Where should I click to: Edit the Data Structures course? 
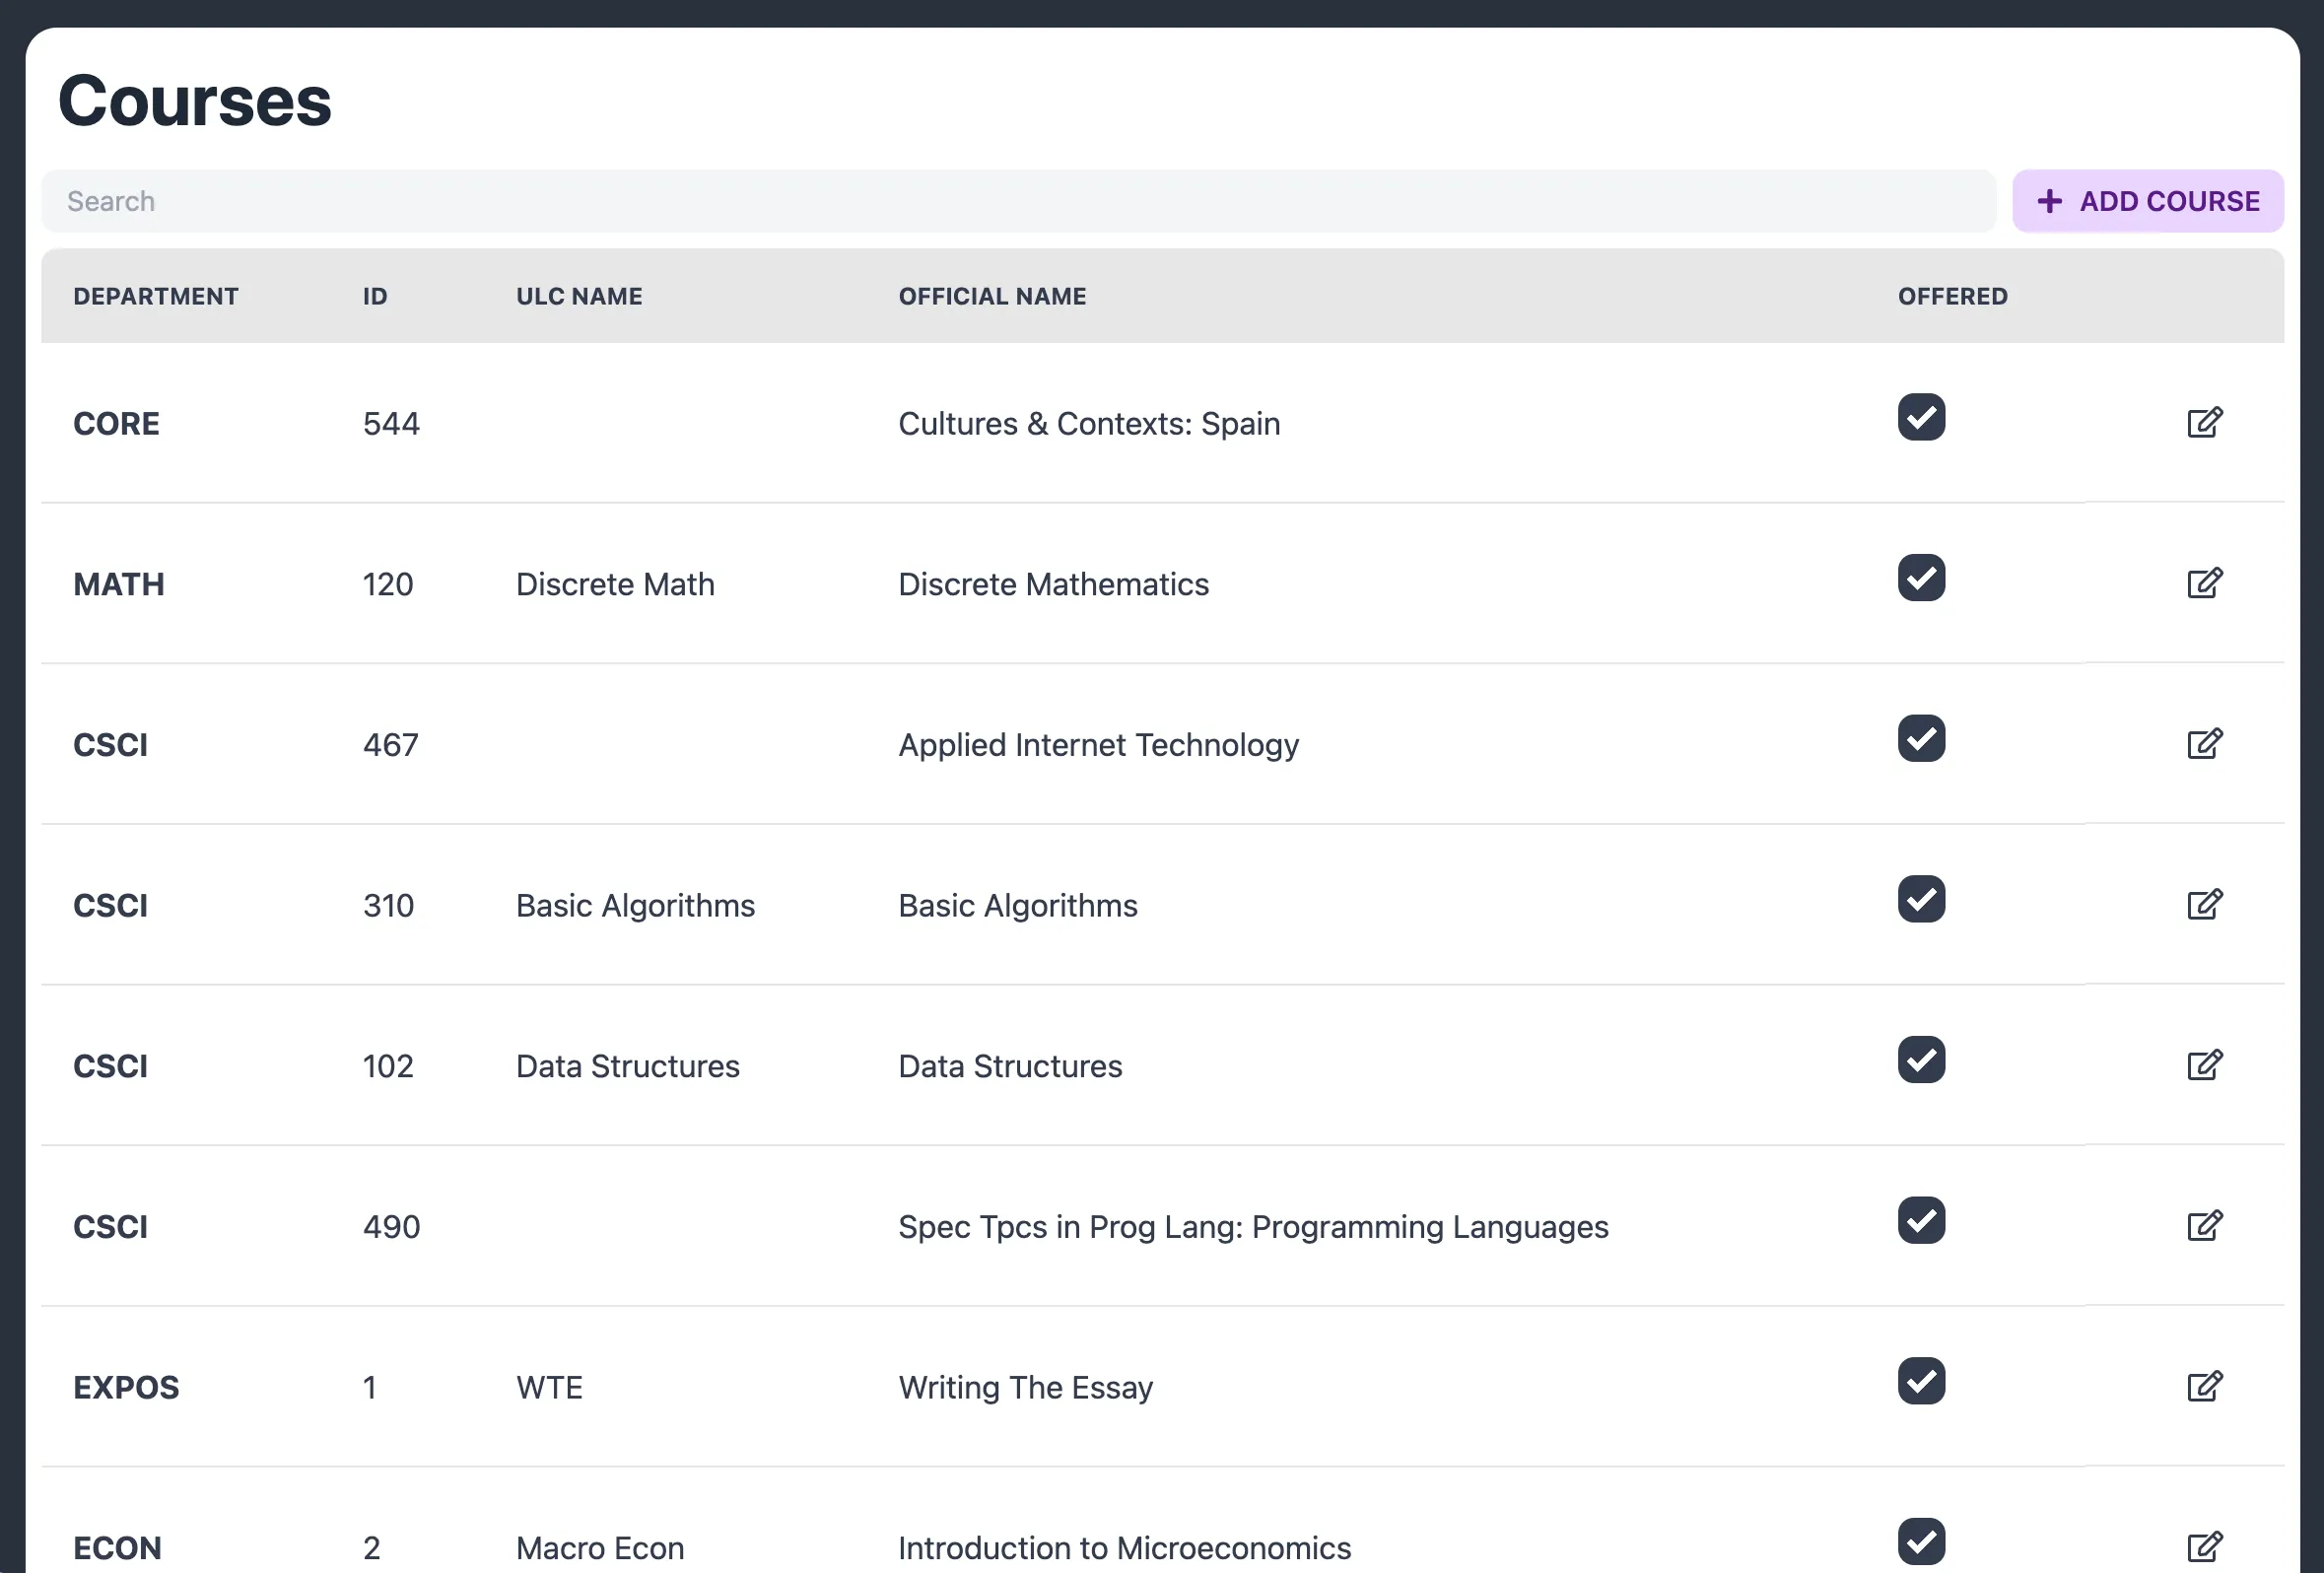(2206, 1066)
